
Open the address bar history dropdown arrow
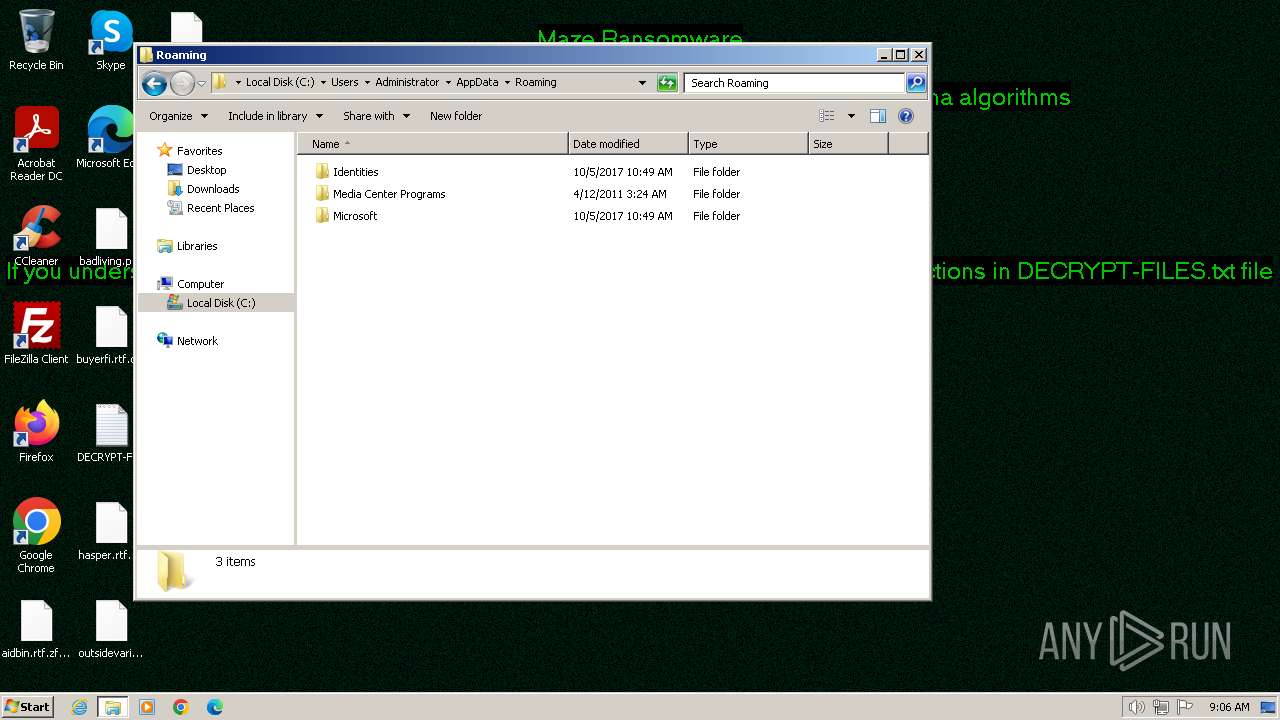[642, 83]
